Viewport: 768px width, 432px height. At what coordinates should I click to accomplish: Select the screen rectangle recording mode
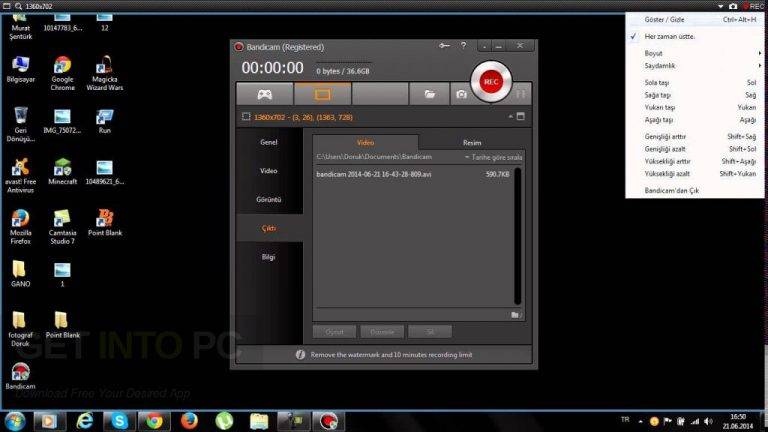(x=322, y=94)
